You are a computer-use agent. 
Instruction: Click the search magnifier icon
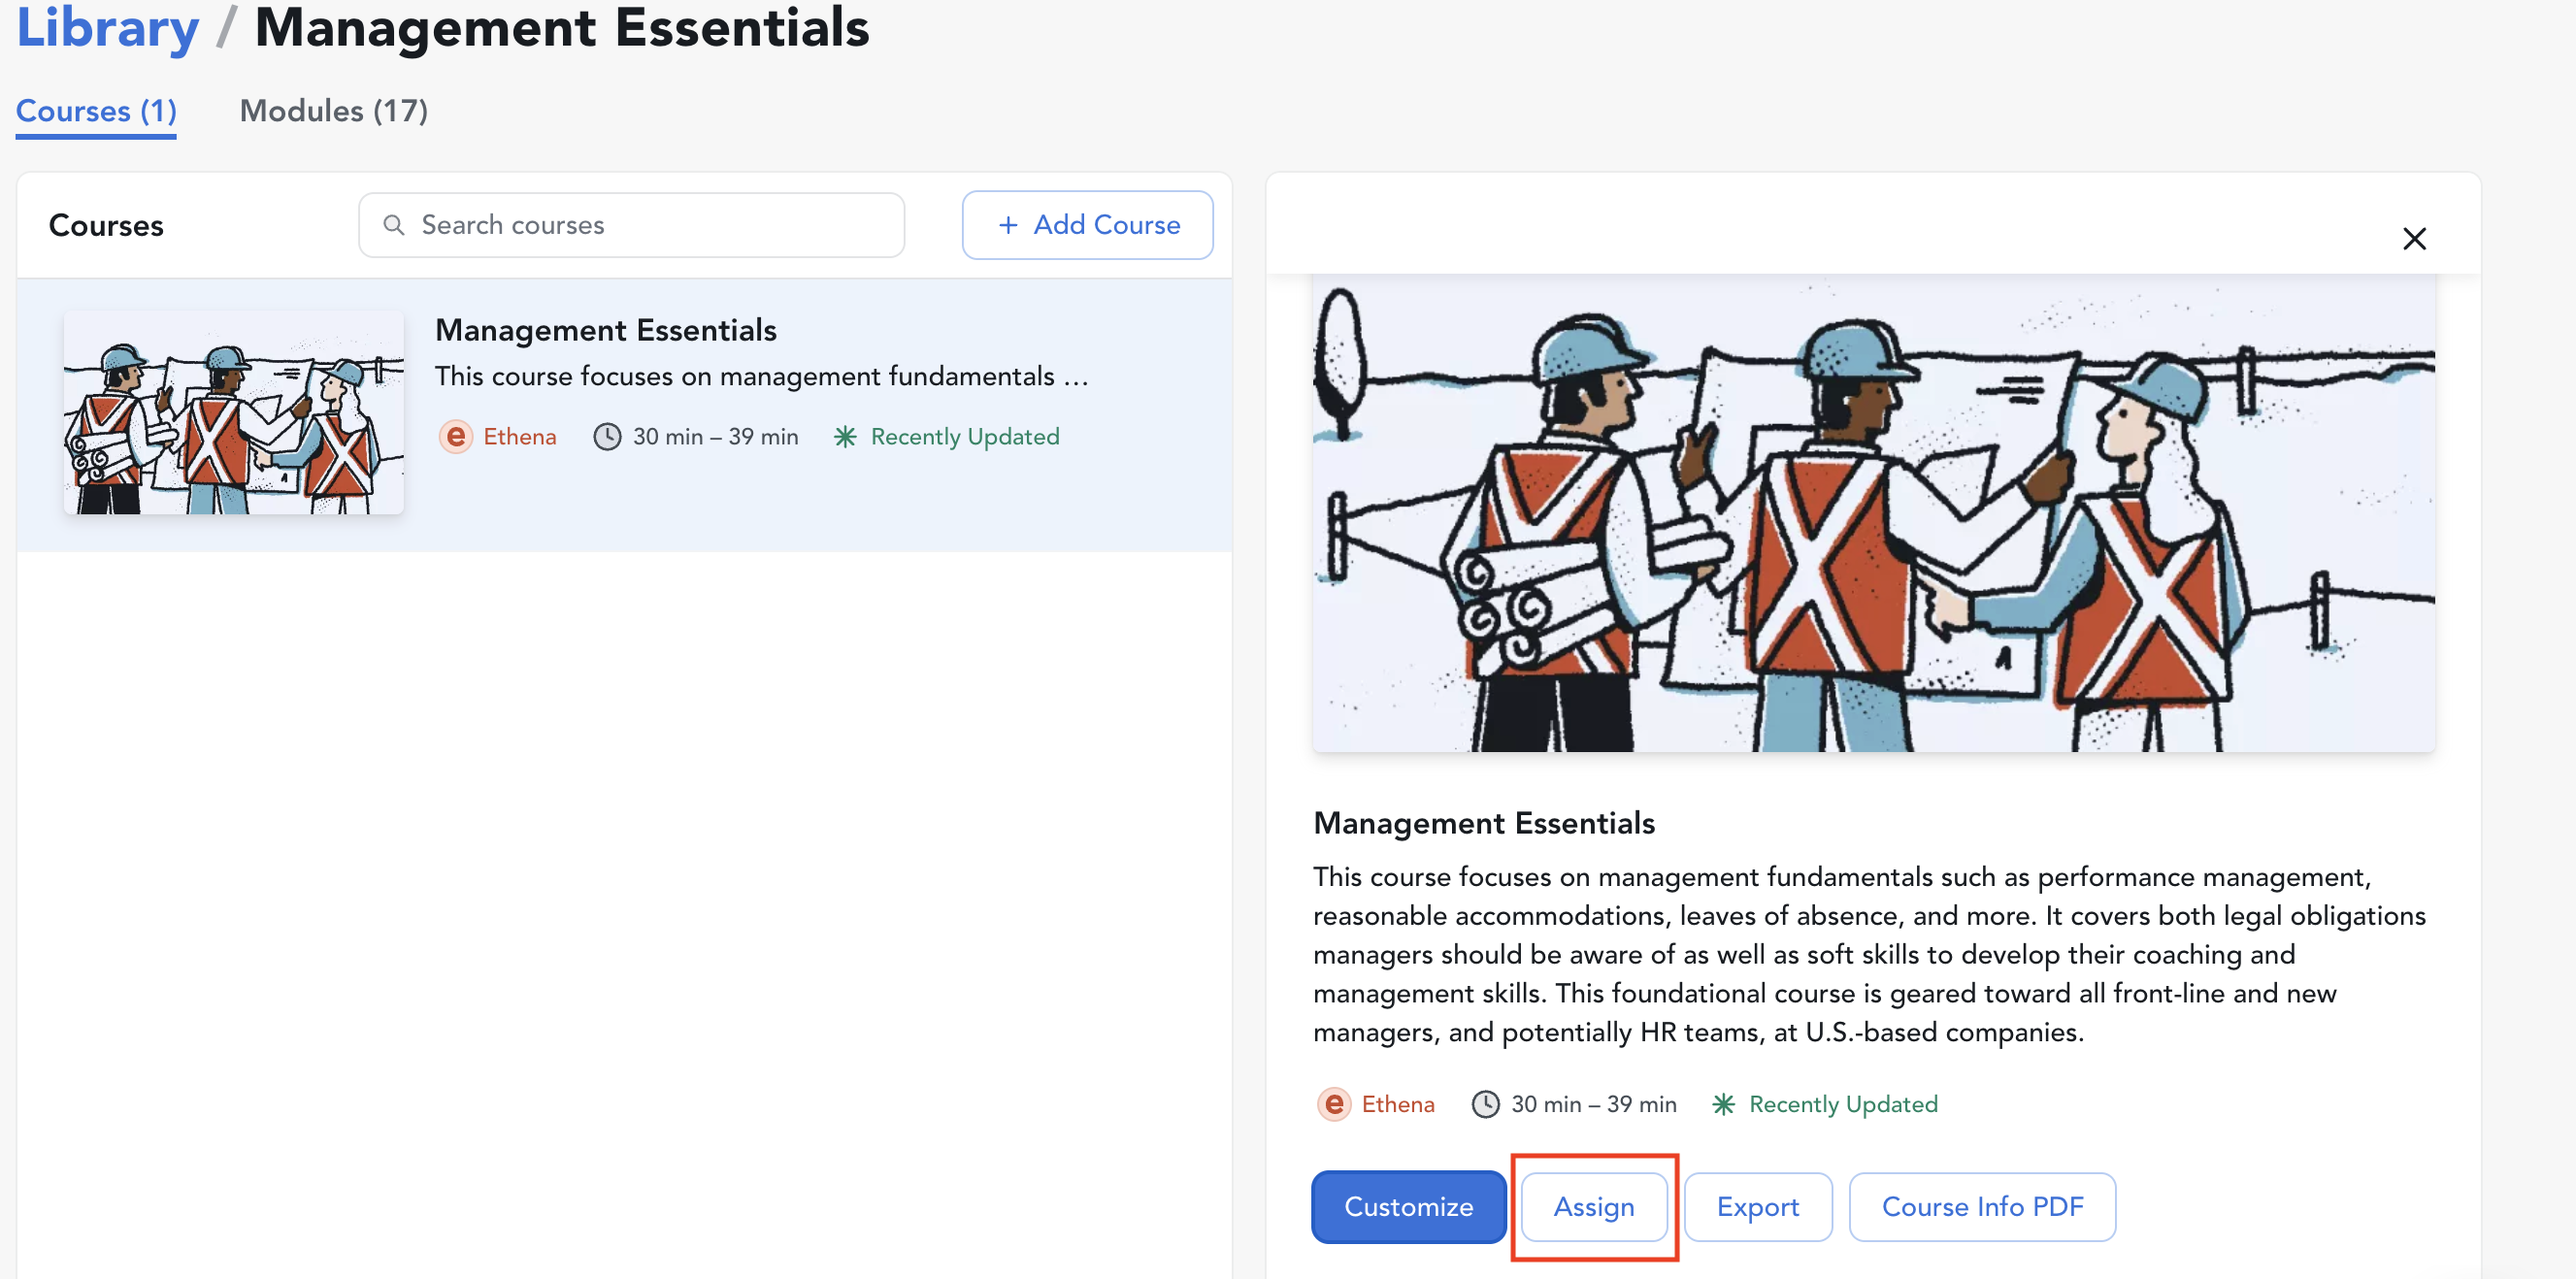point(394,225)
